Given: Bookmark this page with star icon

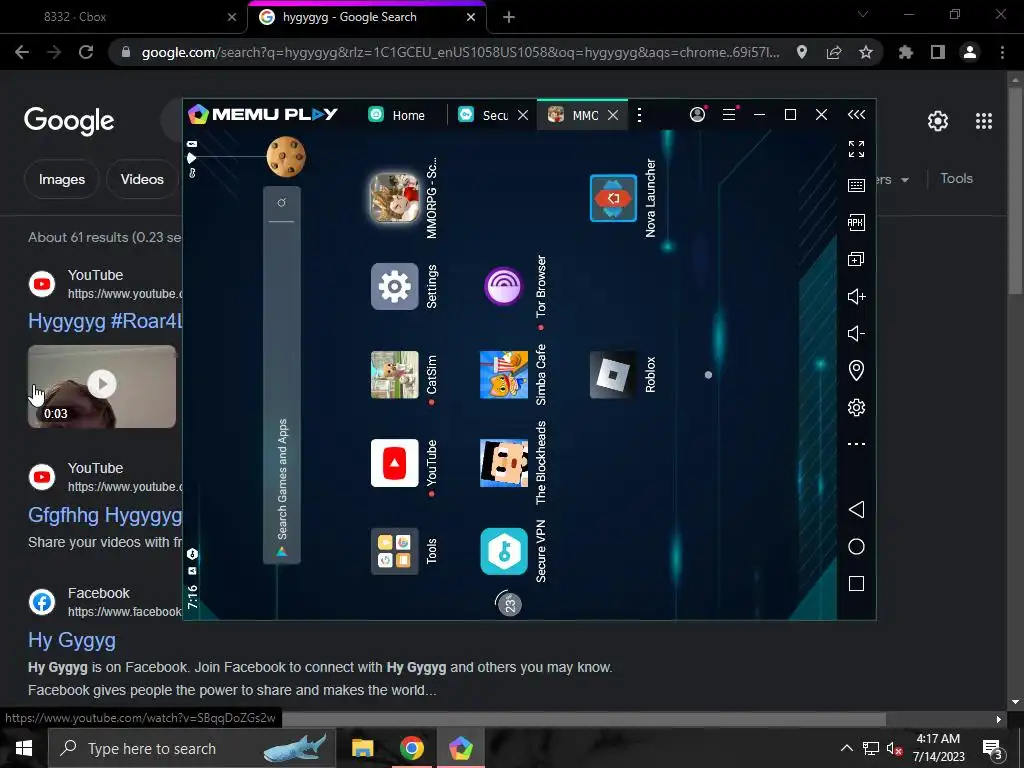Looking at the screenshot, I should click(866, 52).
